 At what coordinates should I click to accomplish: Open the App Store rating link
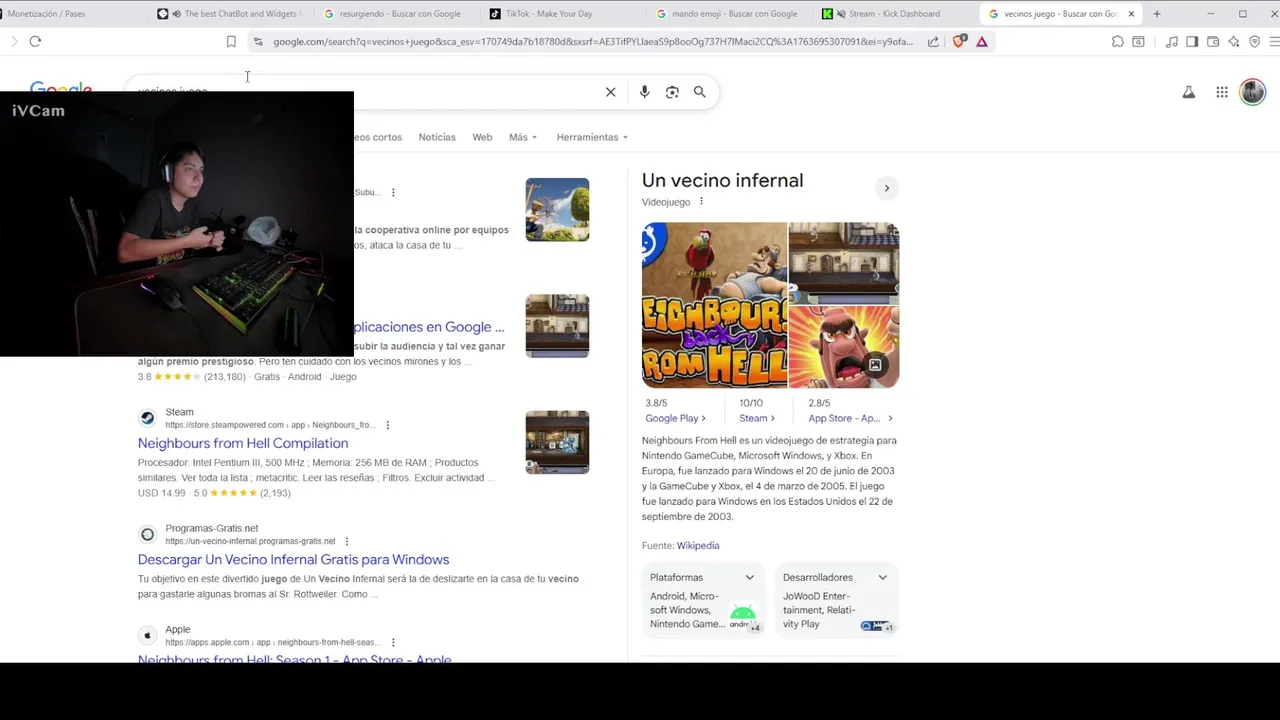(850, 418)
